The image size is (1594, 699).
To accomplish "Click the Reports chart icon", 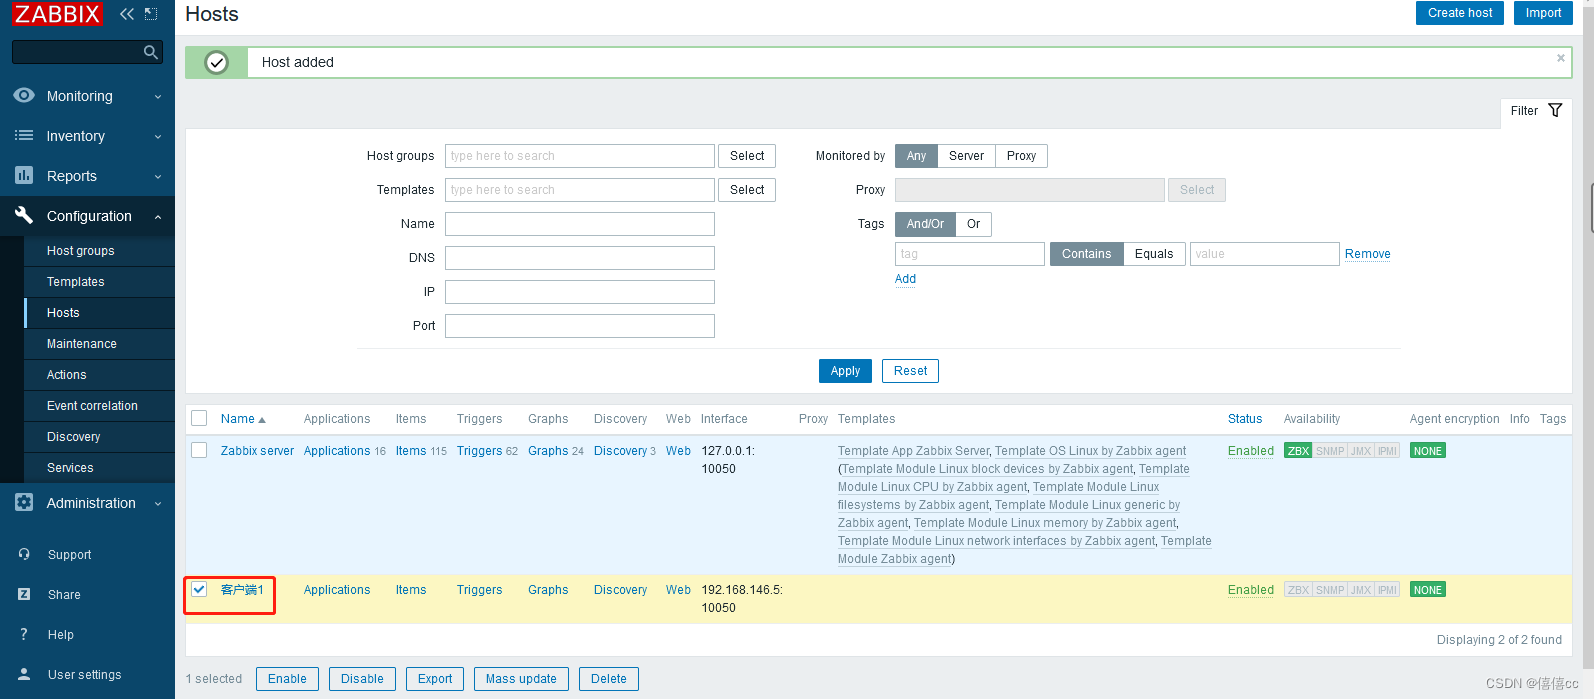I will pos(24,175).
